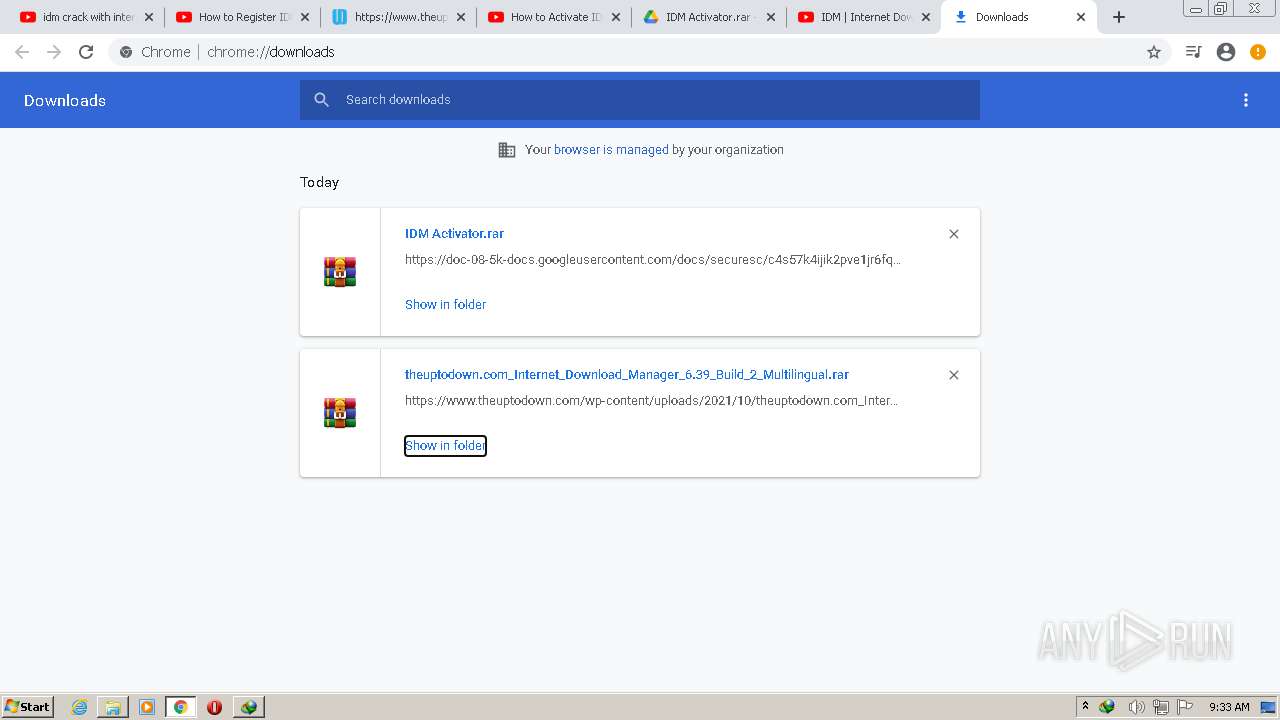Show Internet_Download_Manager rar in folder
Viewport: 1280px width, 720px height.
(x=445, y=446)
